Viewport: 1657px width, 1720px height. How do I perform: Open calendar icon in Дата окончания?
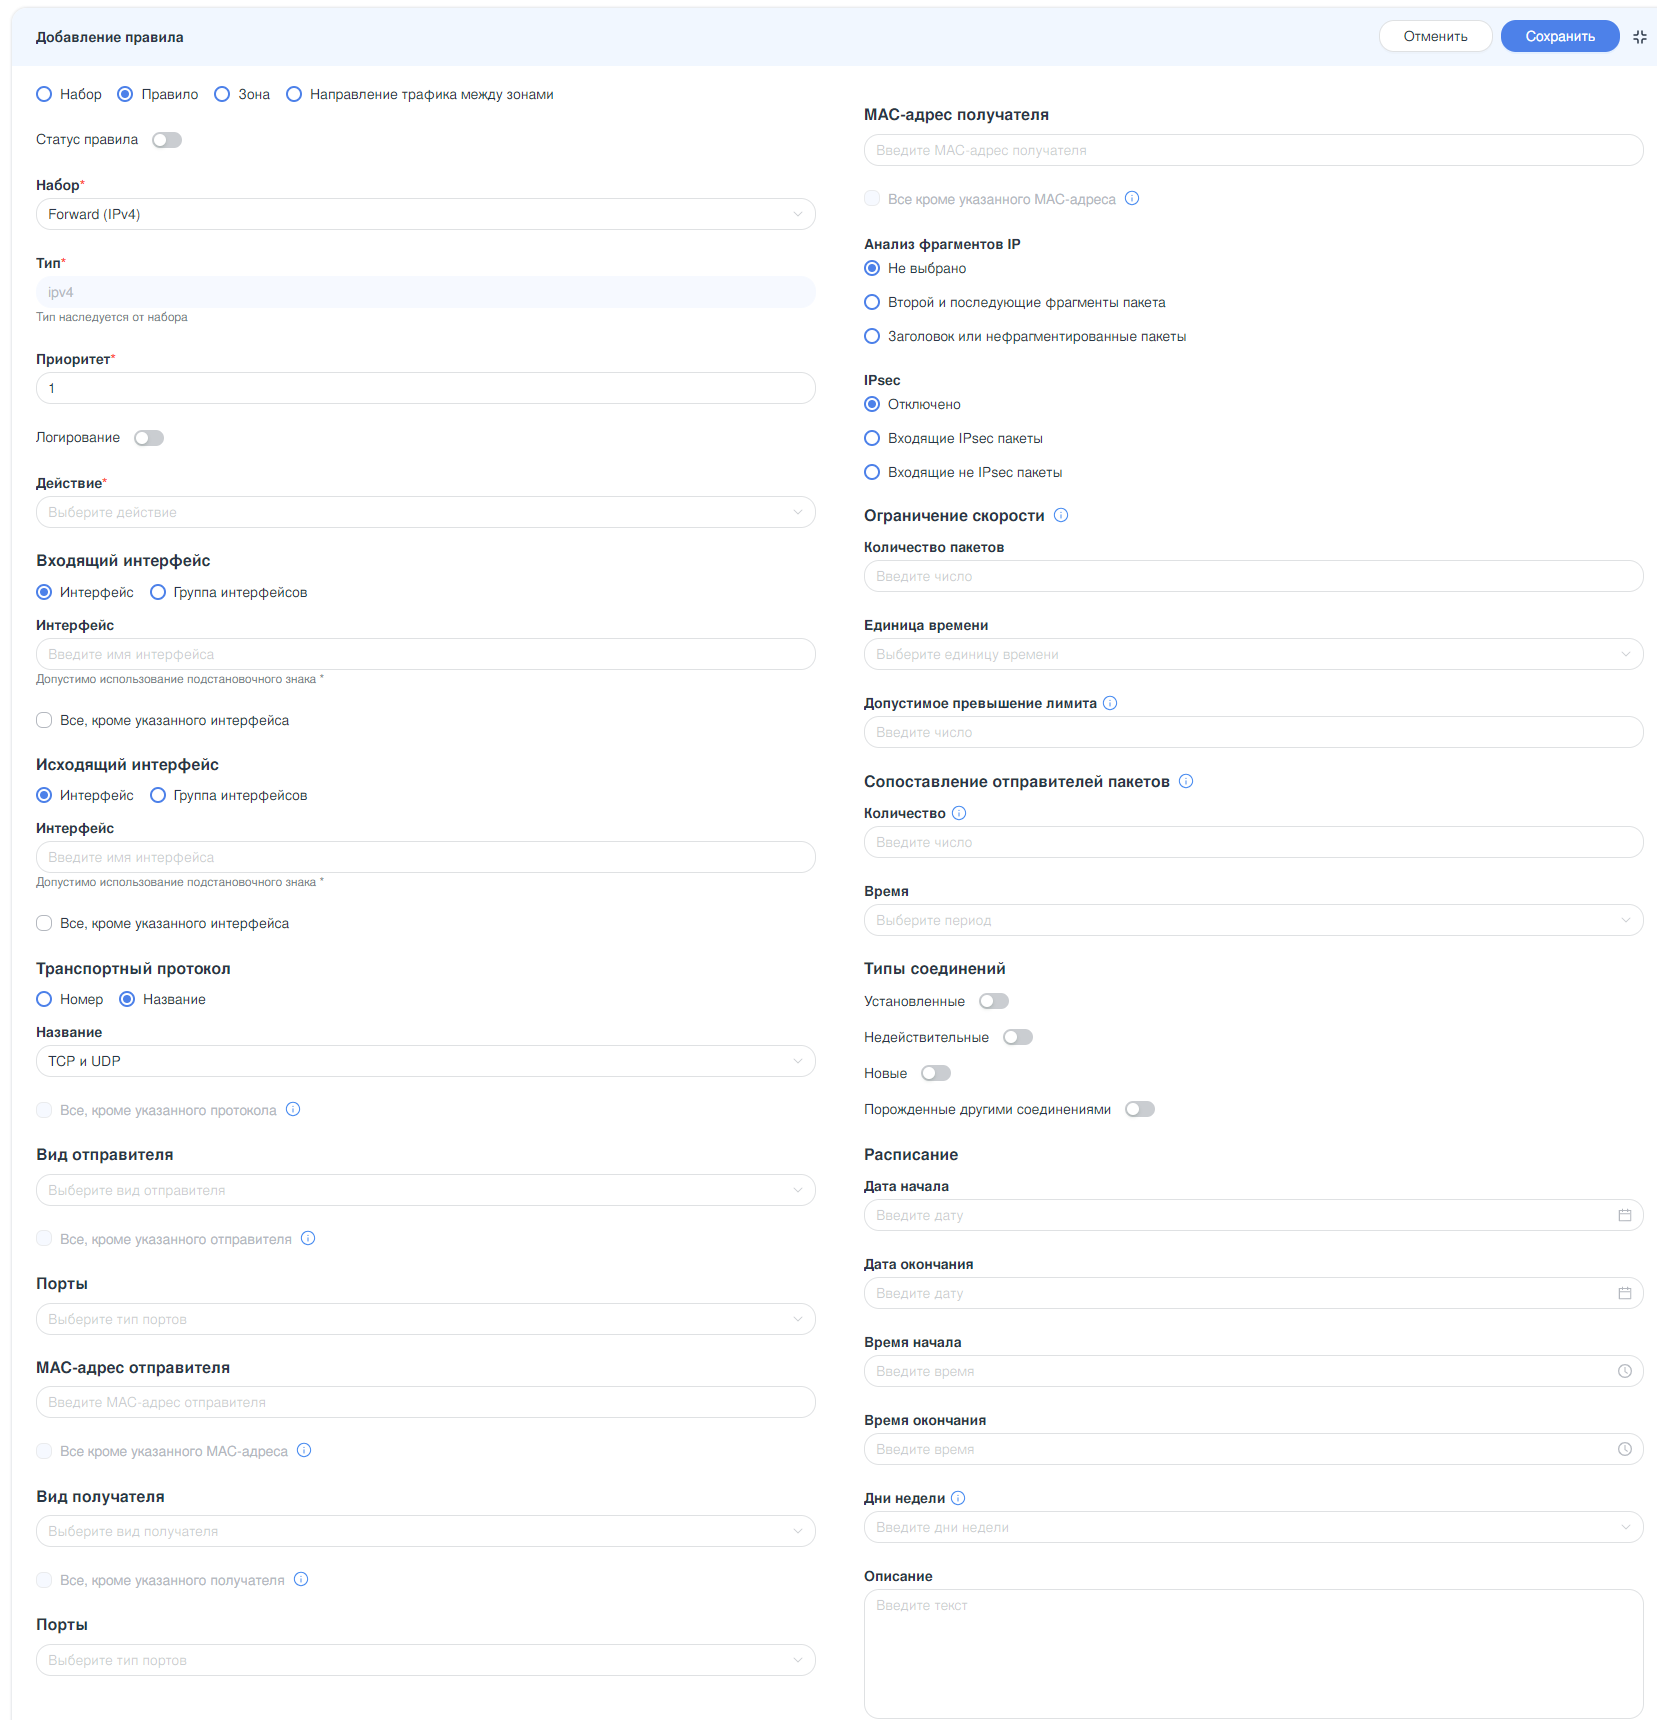point(1625,1293)
